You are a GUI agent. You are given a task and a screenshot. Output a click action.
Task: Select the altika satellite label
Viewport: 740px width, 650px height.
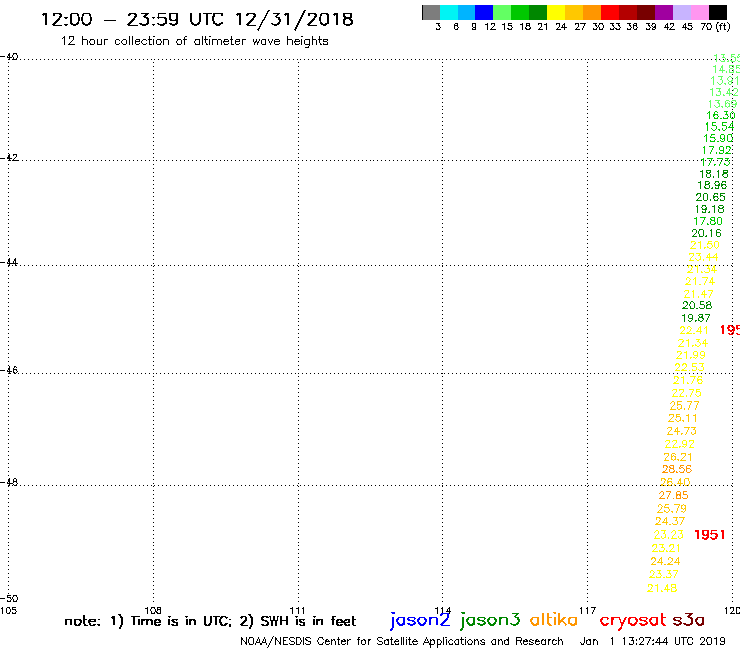click(x=554, y=619)
